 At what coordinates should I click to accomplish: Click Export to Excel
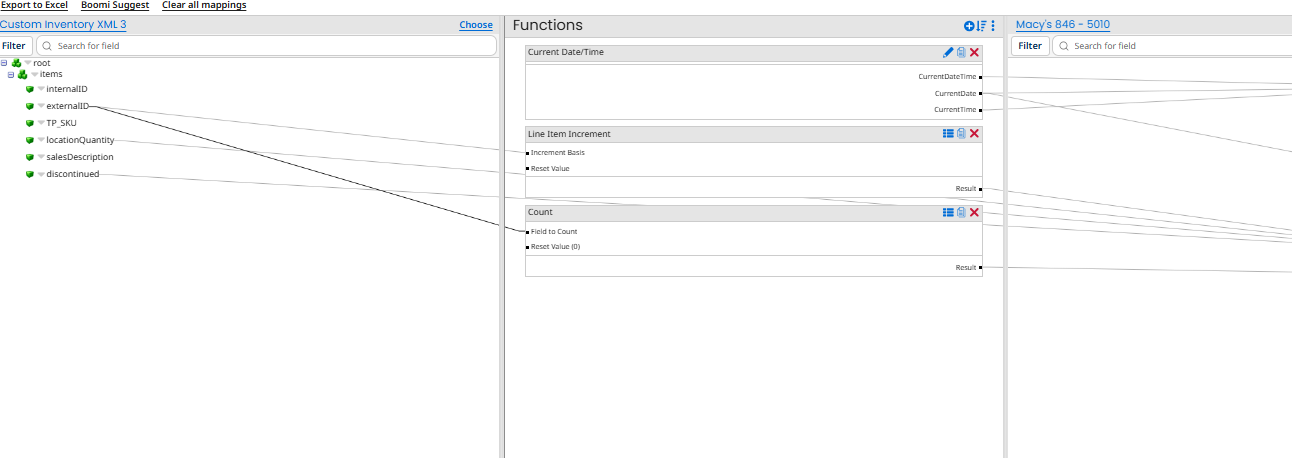point(34,5)
